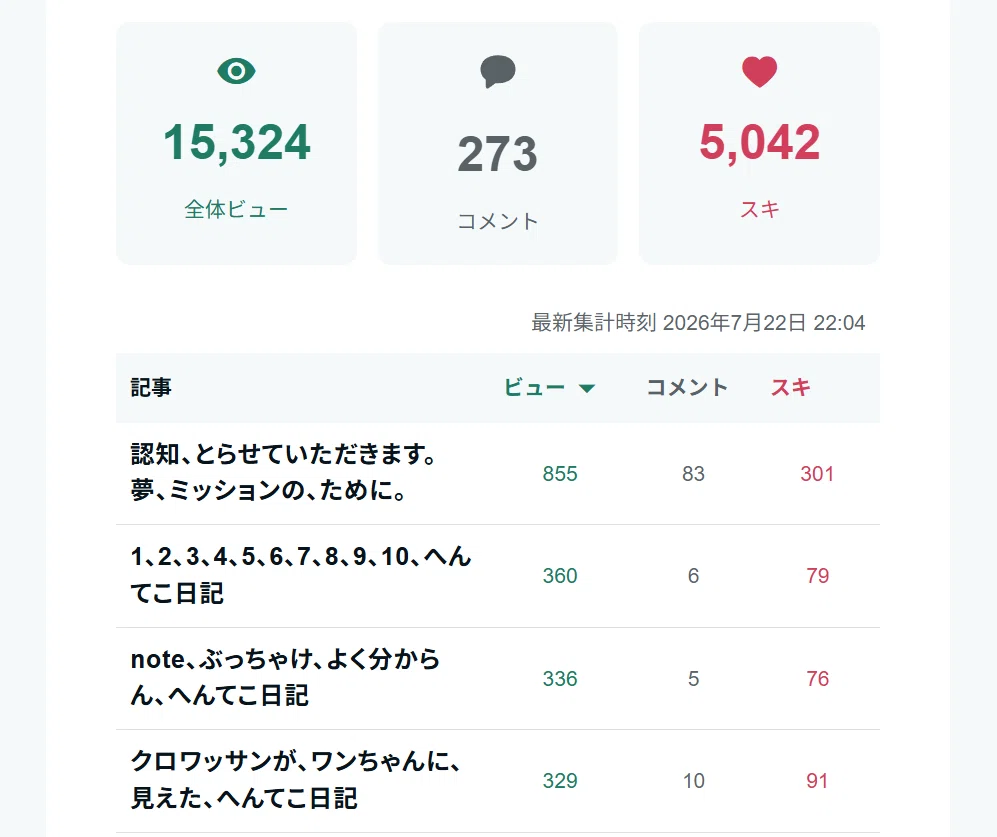Click the green eye icon for total views
Image resolution: width=997 pixels, height=837 pixels.
236,71
